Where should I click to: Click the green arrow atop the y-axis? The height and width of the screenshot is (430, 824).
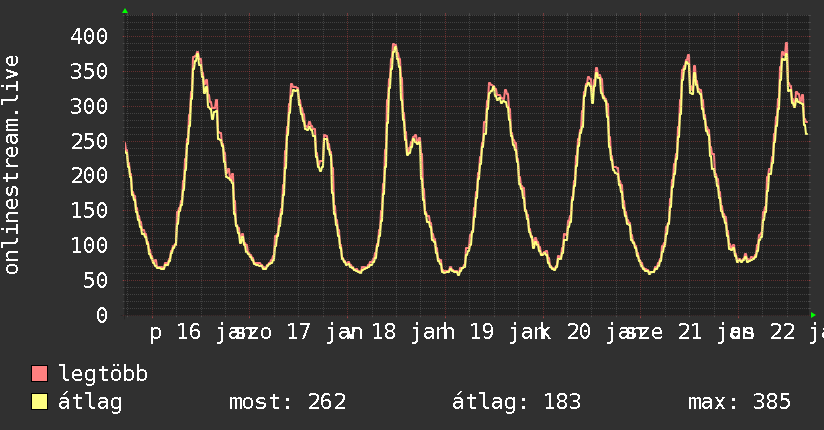[x=125, y=11]
